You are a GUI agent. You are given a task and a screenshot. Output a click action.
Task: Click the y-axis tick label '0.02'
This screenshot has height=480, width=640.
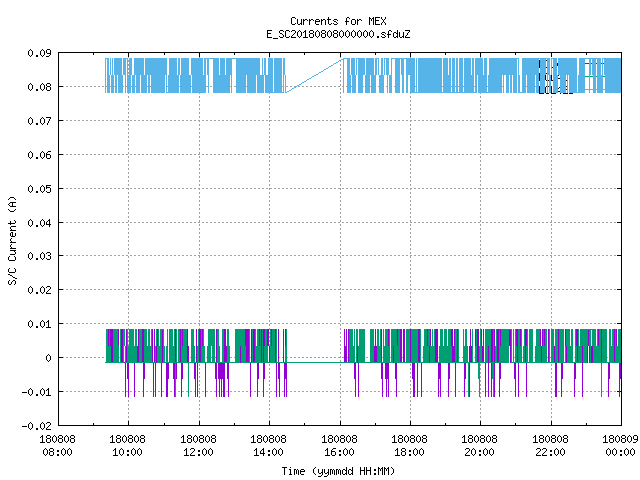[40, 290]
